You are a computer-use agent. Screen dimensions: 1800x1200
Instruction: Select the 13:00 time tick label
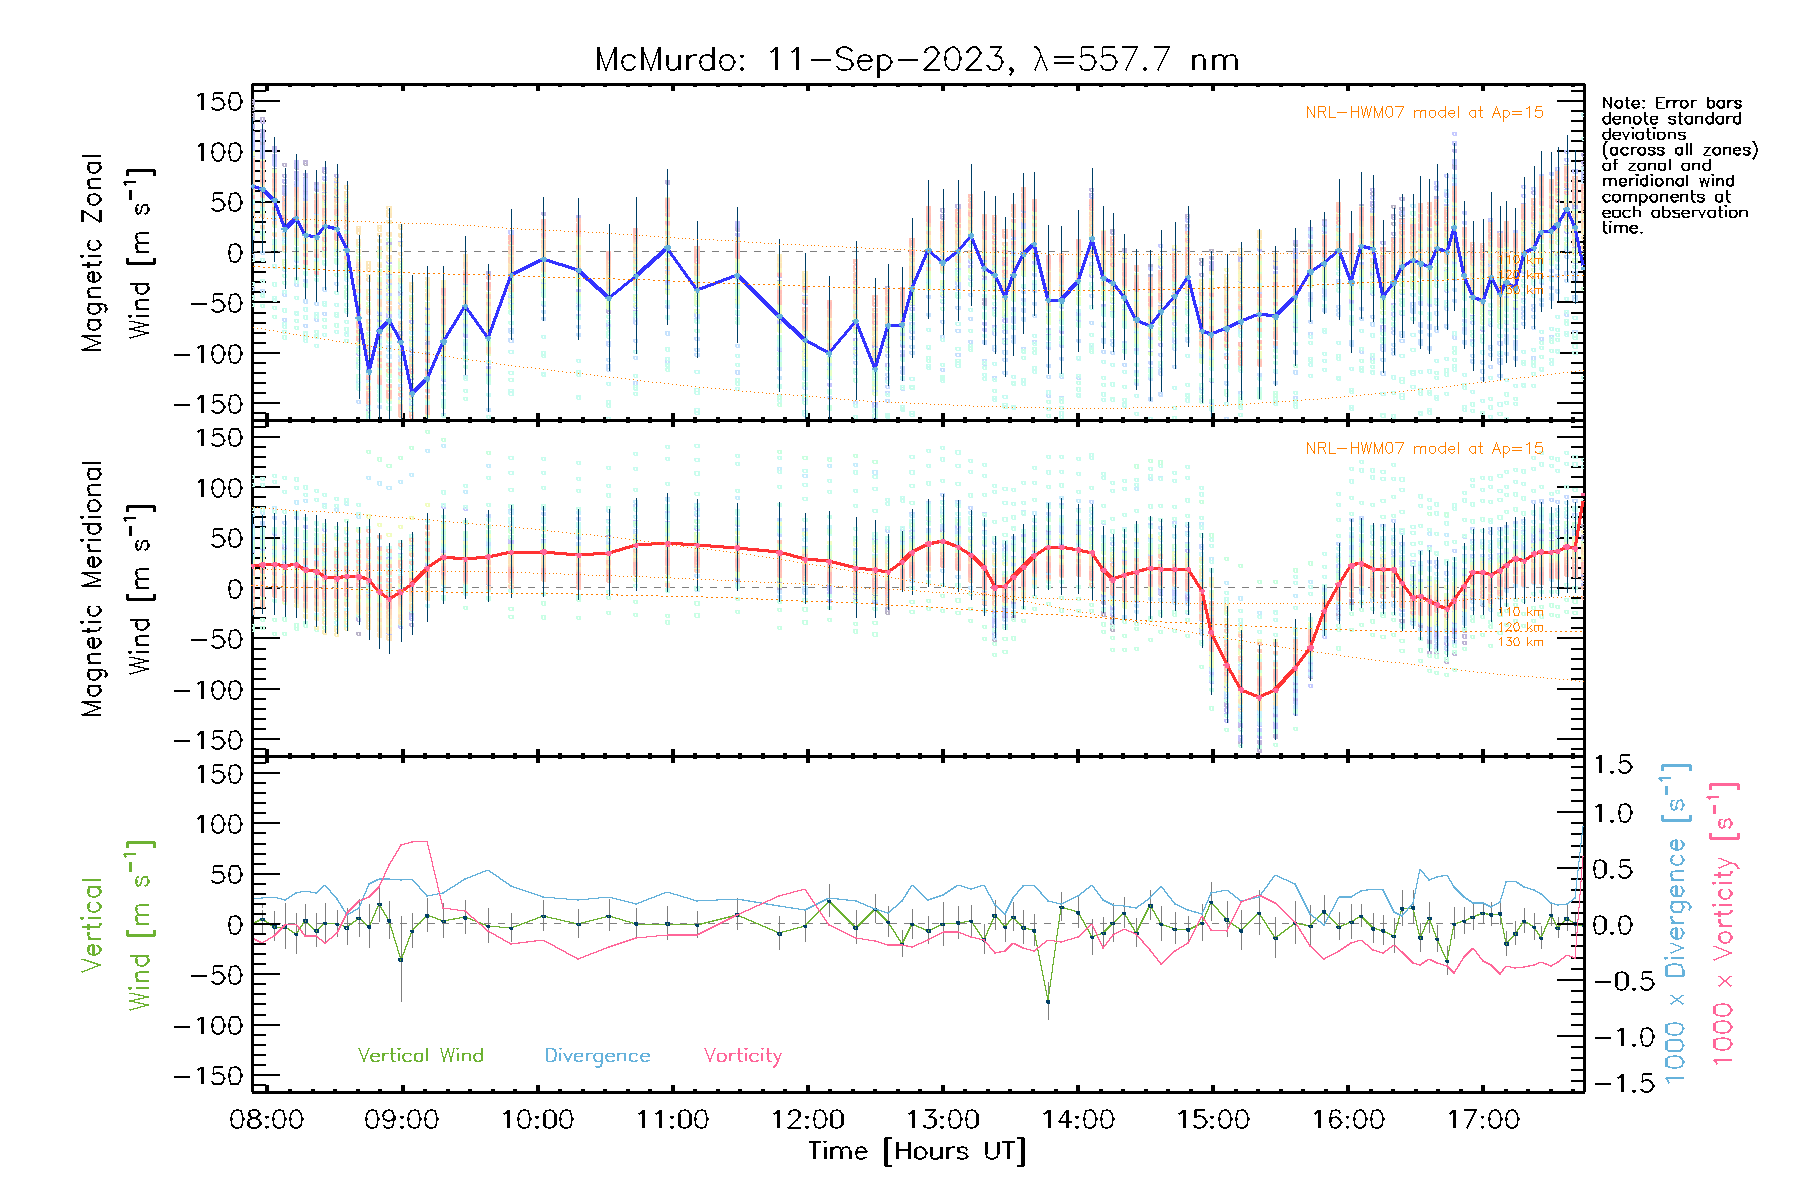[x=942, y=1119]
